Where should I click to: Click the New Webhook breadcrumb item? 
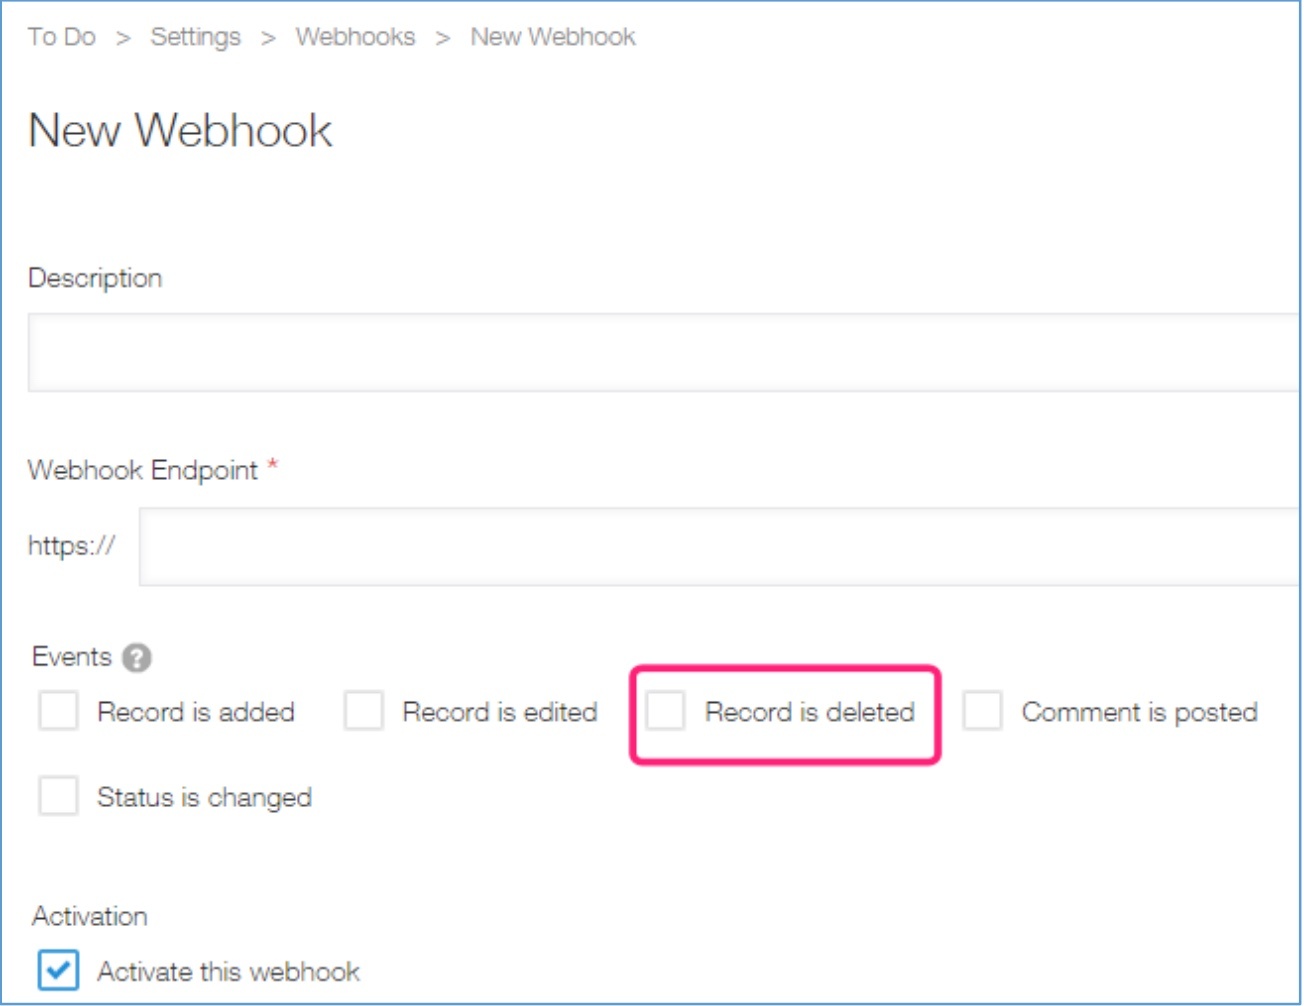pyautogui.click(x=553, y=37)
